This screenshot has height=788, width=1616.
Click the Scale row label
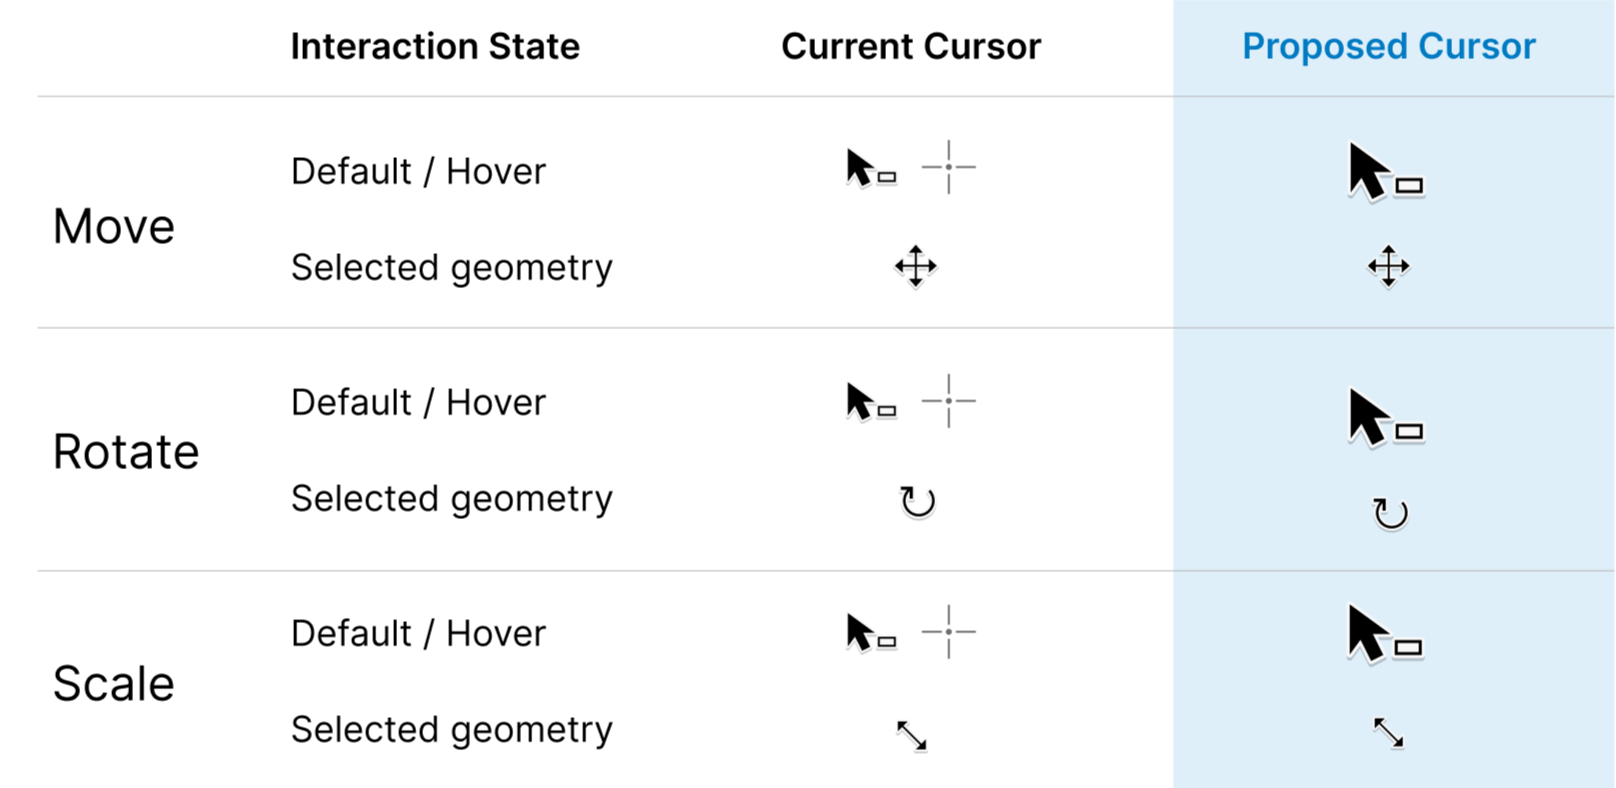[x=114, y=684]
